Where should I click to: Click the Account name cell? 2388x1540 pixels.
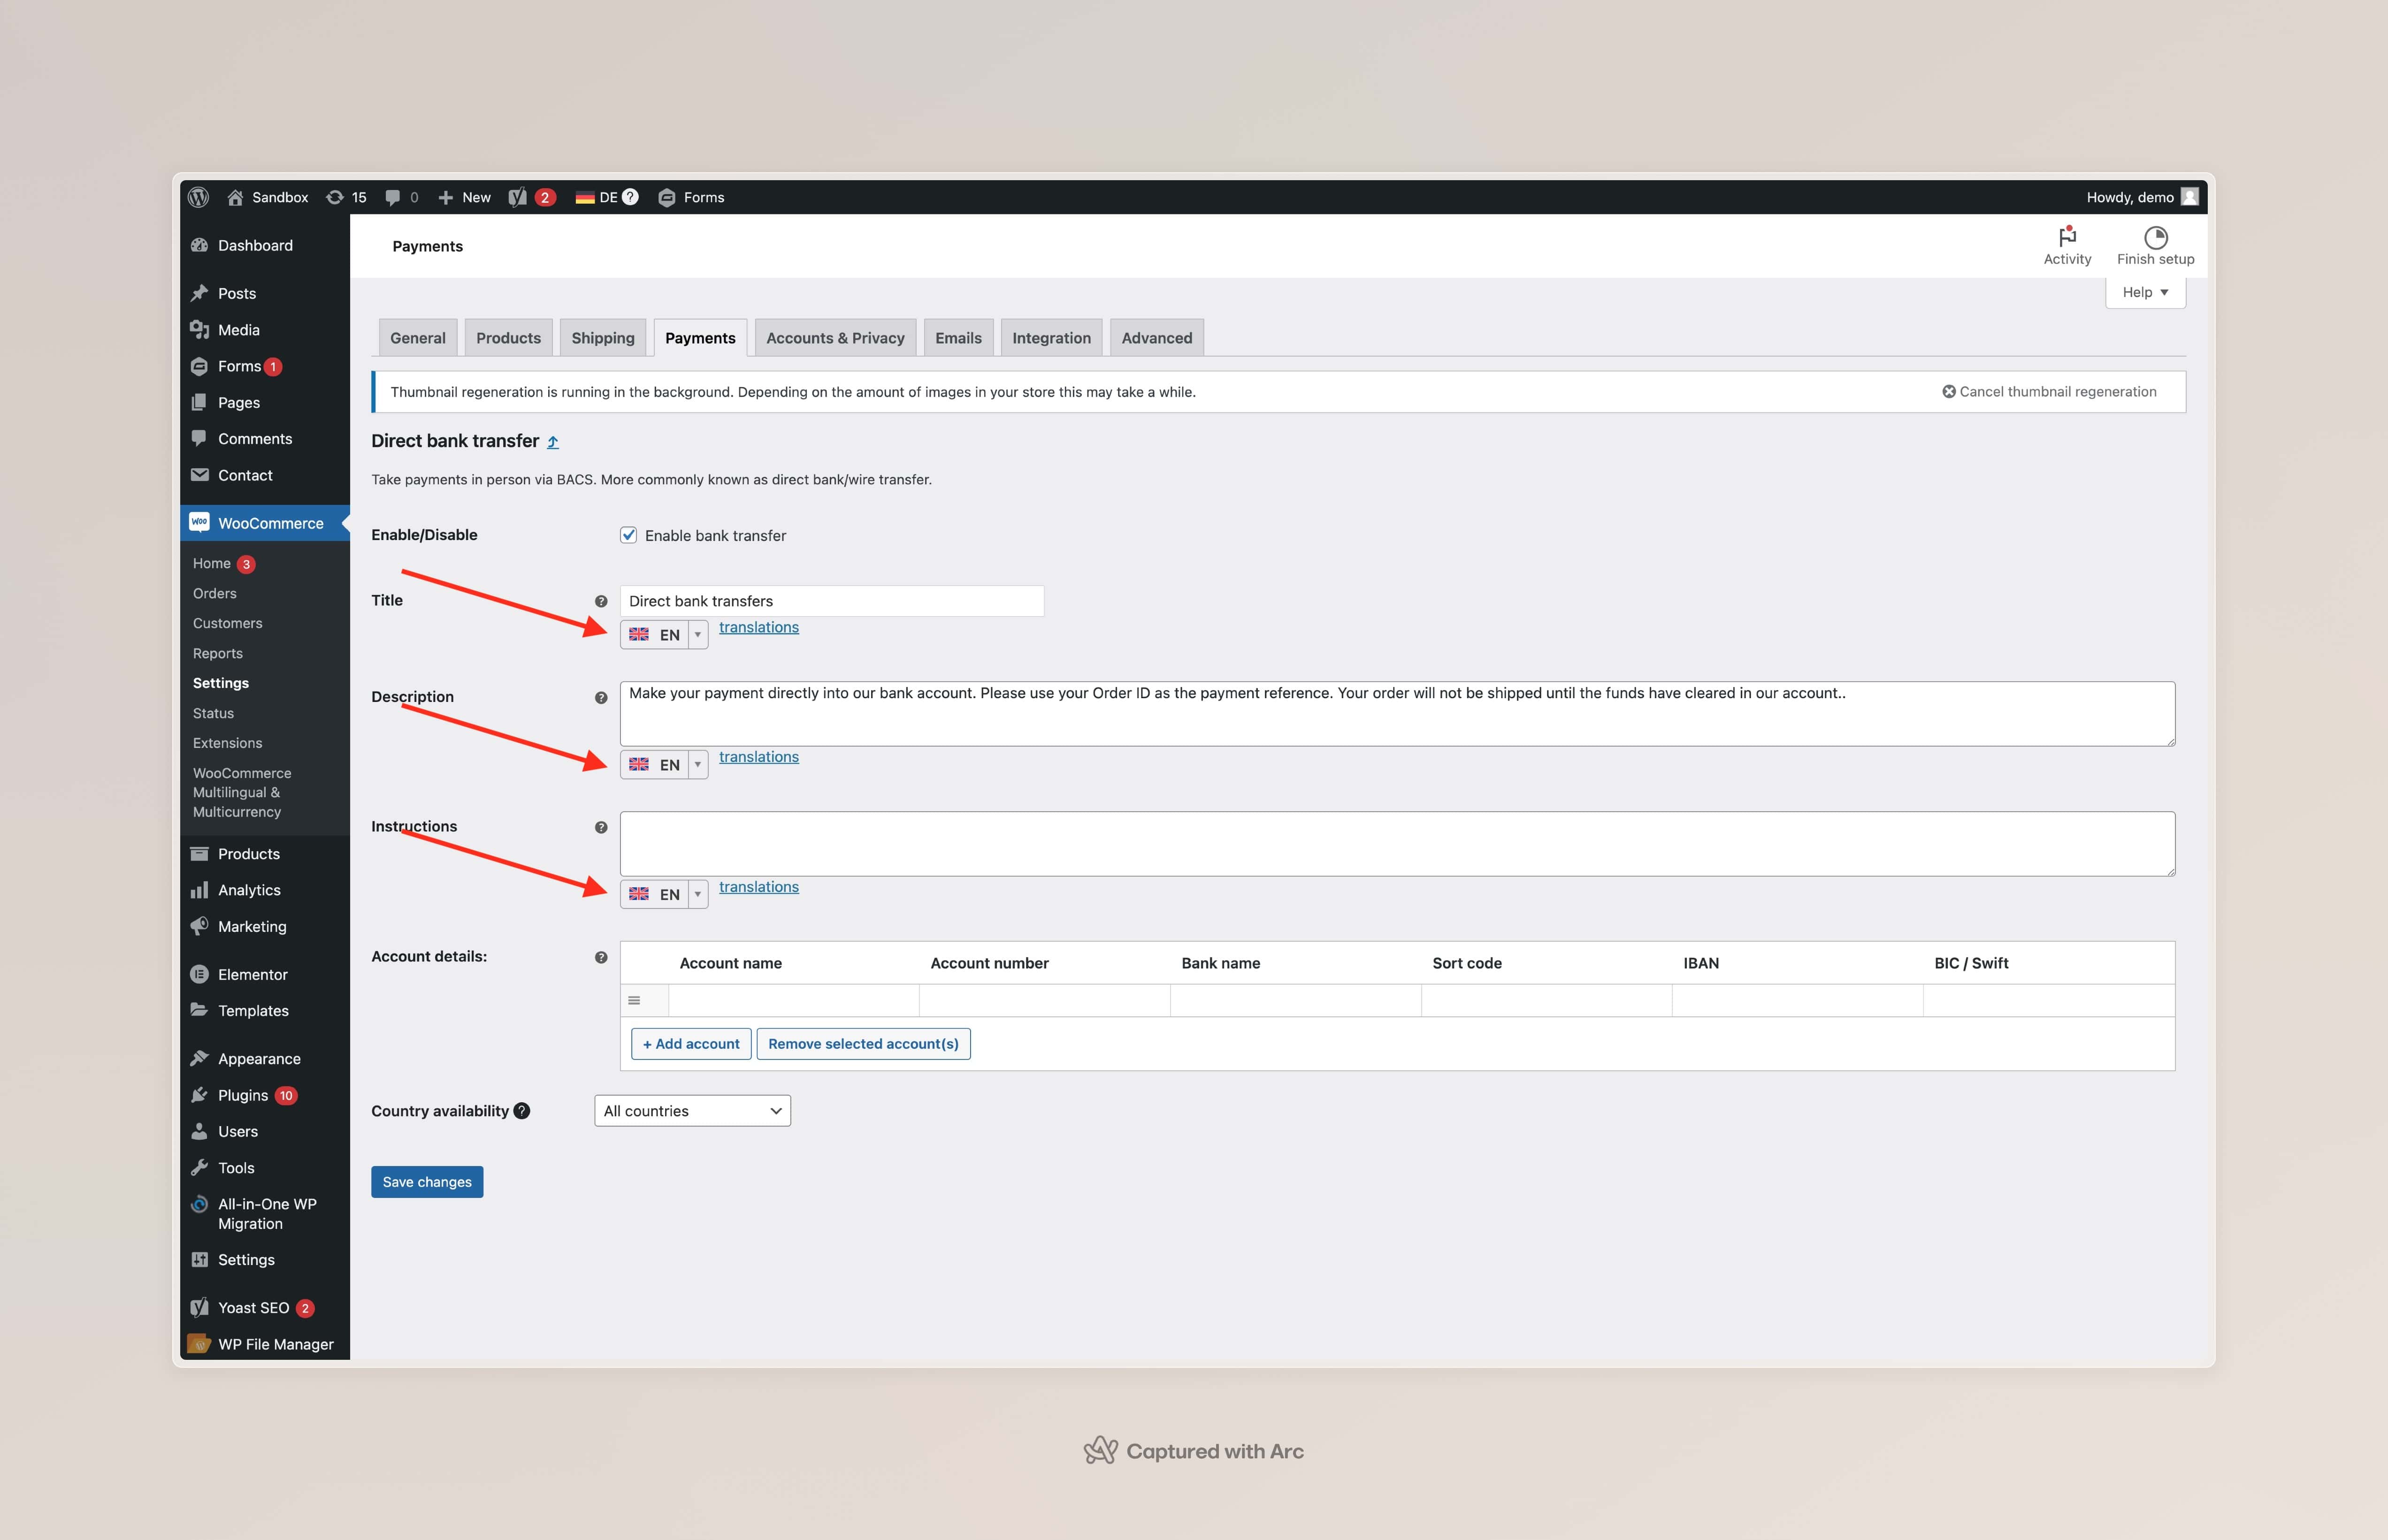[x=794, y=1000]
